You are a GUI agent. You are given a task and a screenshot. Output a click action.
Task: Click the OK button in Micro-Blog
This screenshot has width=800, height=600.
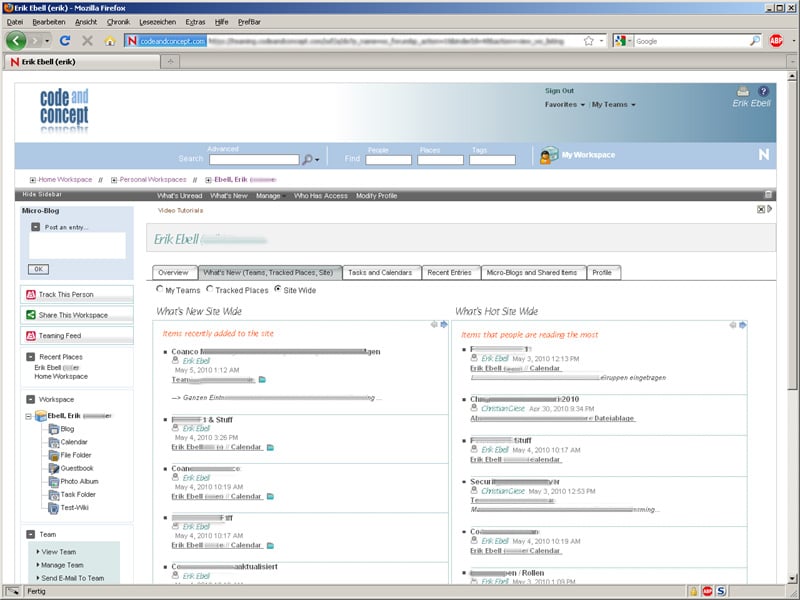tap(38, 269)
